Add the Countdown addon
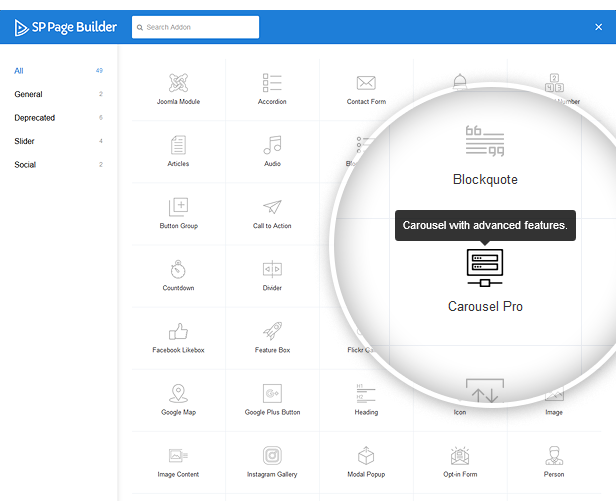 178,270
